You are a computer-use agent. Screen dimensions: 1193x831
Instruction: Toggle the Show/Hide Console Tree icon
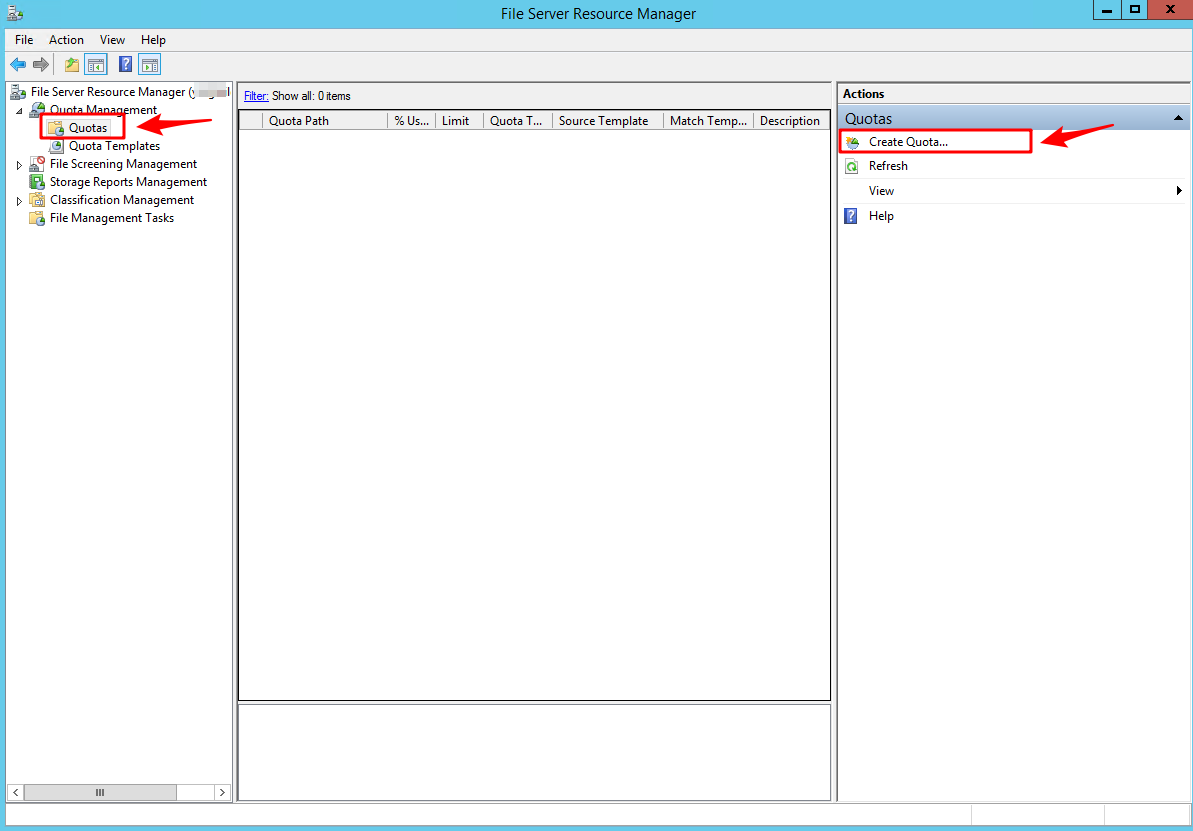click(96, 65)
